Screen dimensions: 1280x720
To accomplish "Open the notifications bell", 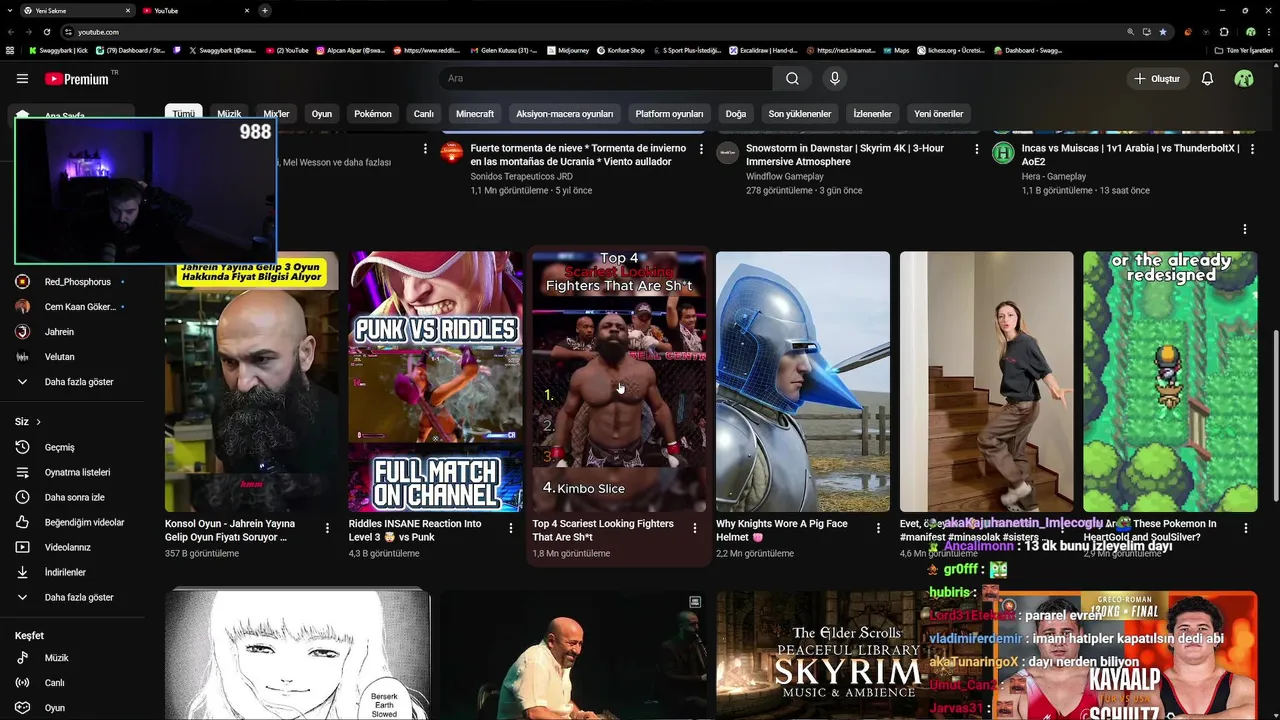I will (x=1207, y=78).
